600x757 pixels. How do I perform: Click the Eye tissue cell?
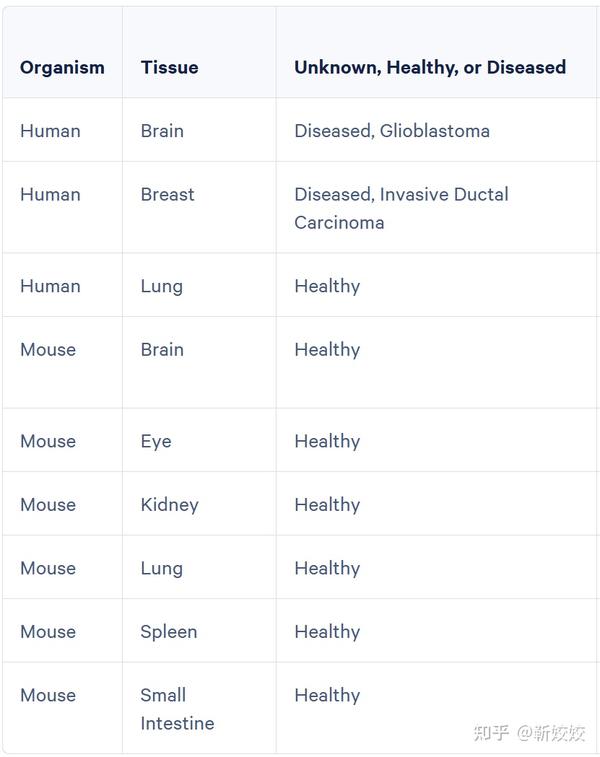(x=156, y=441)
